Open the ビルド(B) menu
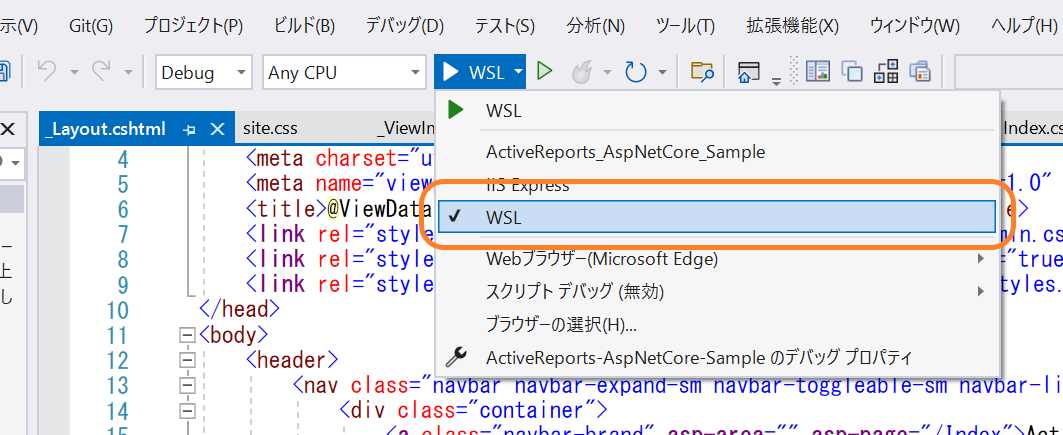1063x435 pixels. point(304,26)
